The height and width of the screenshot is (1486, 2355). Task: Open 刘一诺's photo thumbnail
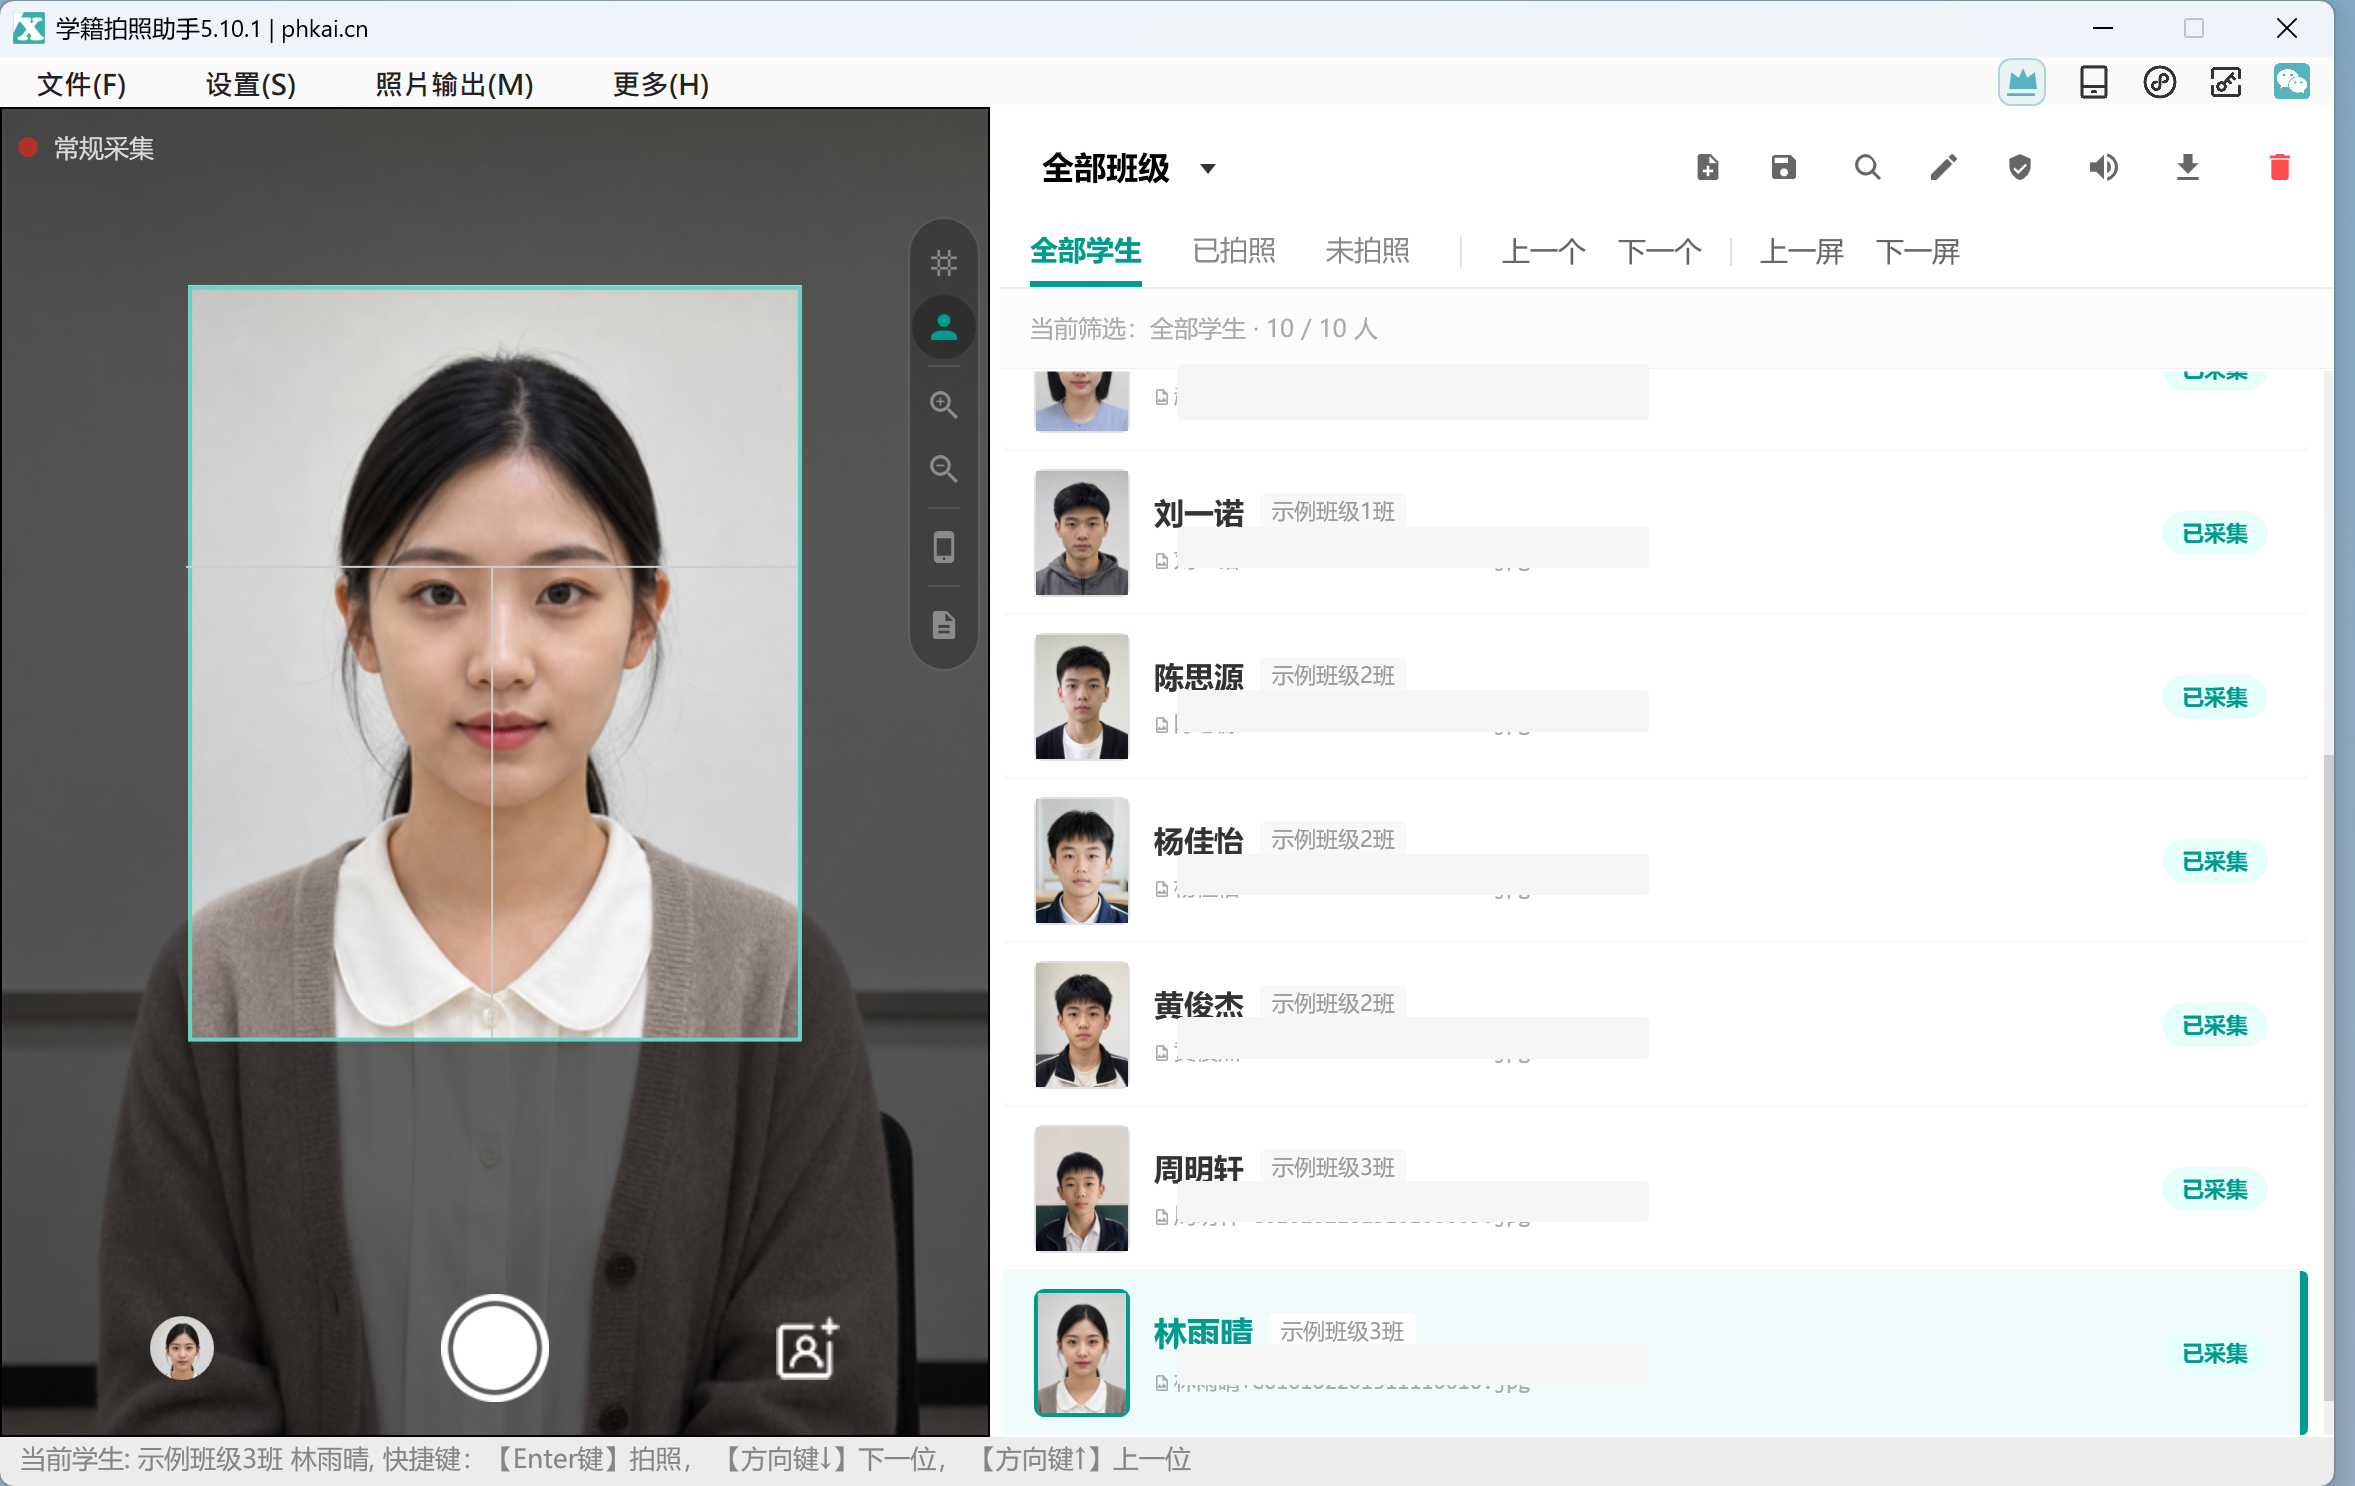1081,533
